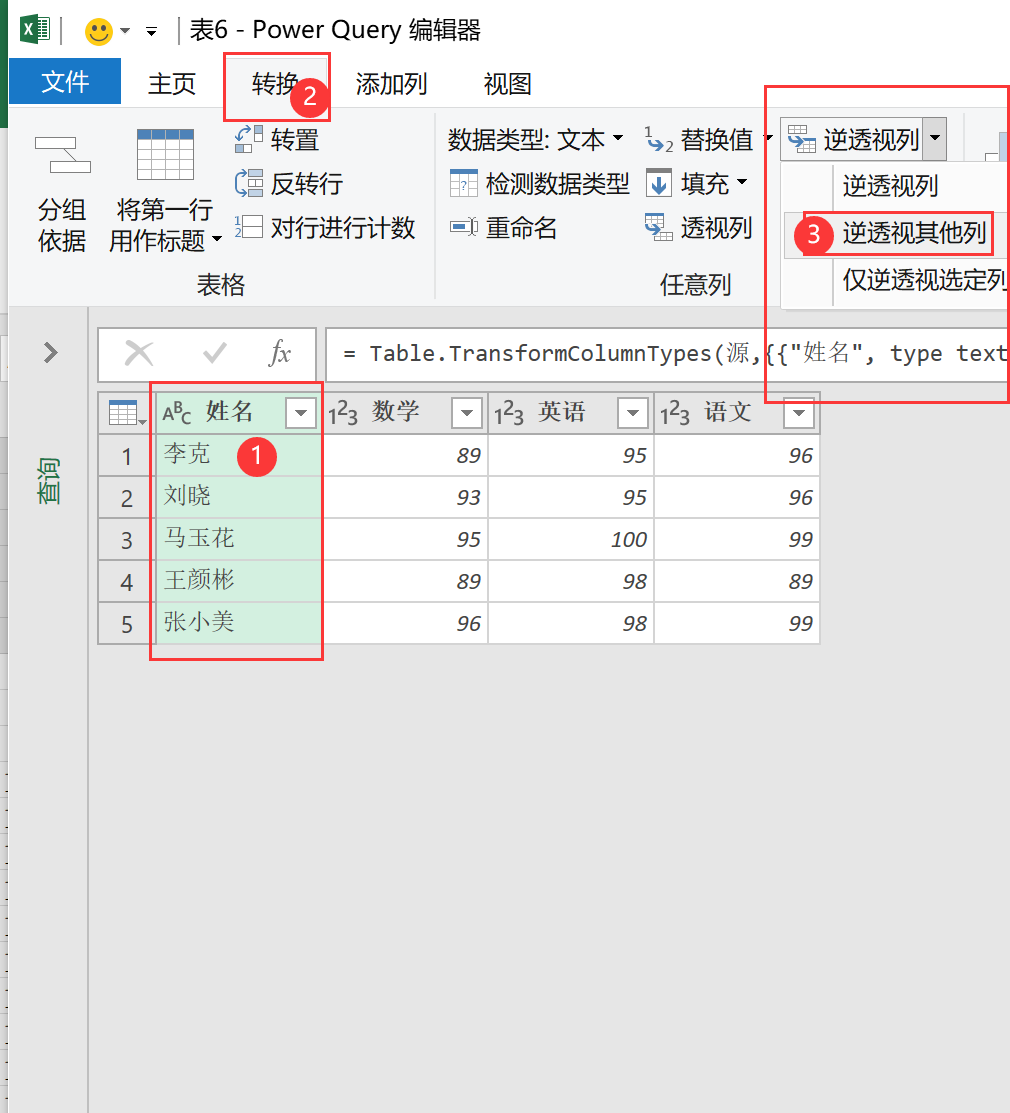Open the 语文 column filter dropdown
Screen dimensions: 1010x1113
(798, 412)
